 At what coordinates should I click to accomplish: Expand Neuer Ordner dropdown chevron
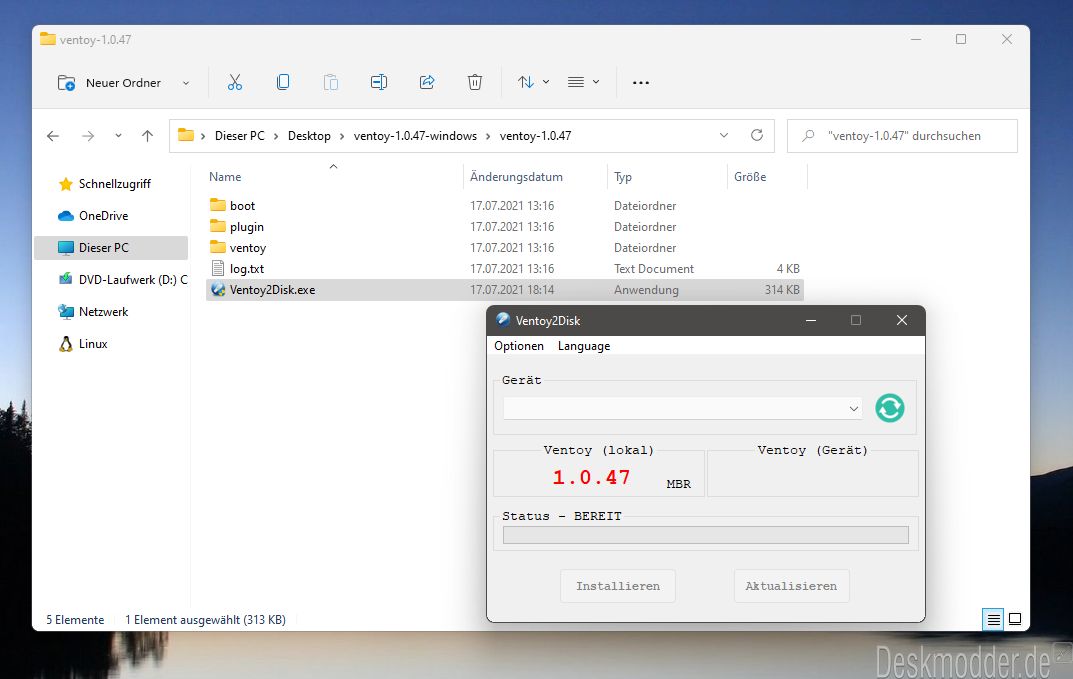pos(185,83)
